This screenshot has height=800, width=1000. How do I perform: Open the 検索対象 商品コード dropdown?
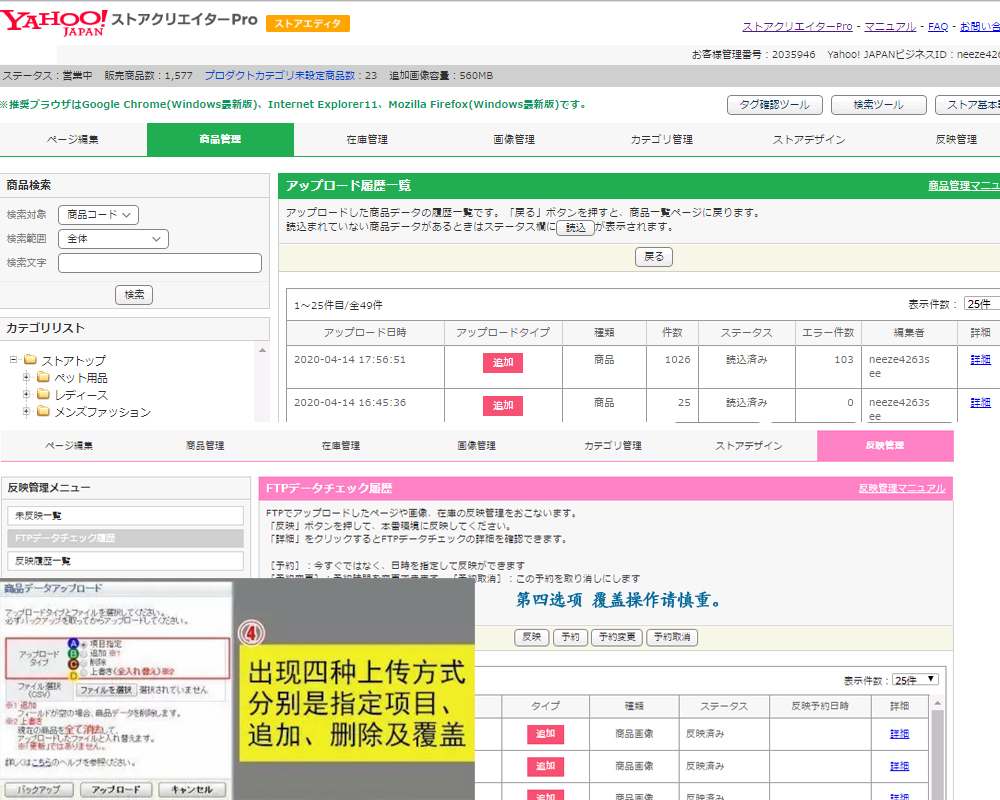point(98,214)
